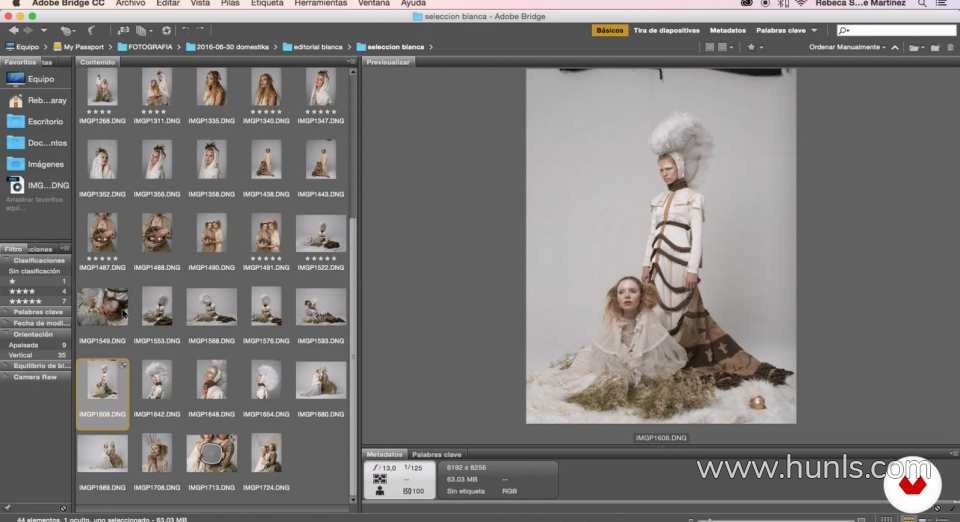This screenshot has width=960, height=522.
Task: Select thumbnail IMGP1713.DNG
Action: [x=211, y=453]
